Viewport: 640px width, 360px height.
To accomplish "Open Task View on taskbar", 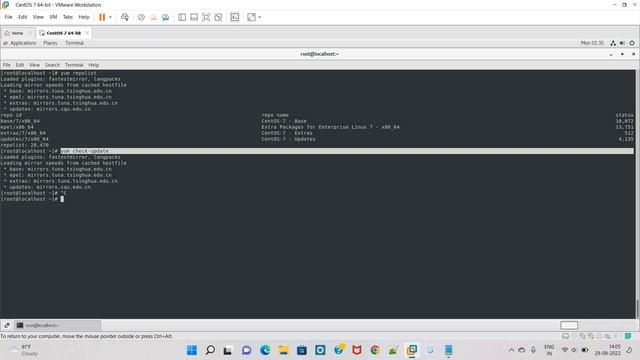I will (x=228, y=350).
